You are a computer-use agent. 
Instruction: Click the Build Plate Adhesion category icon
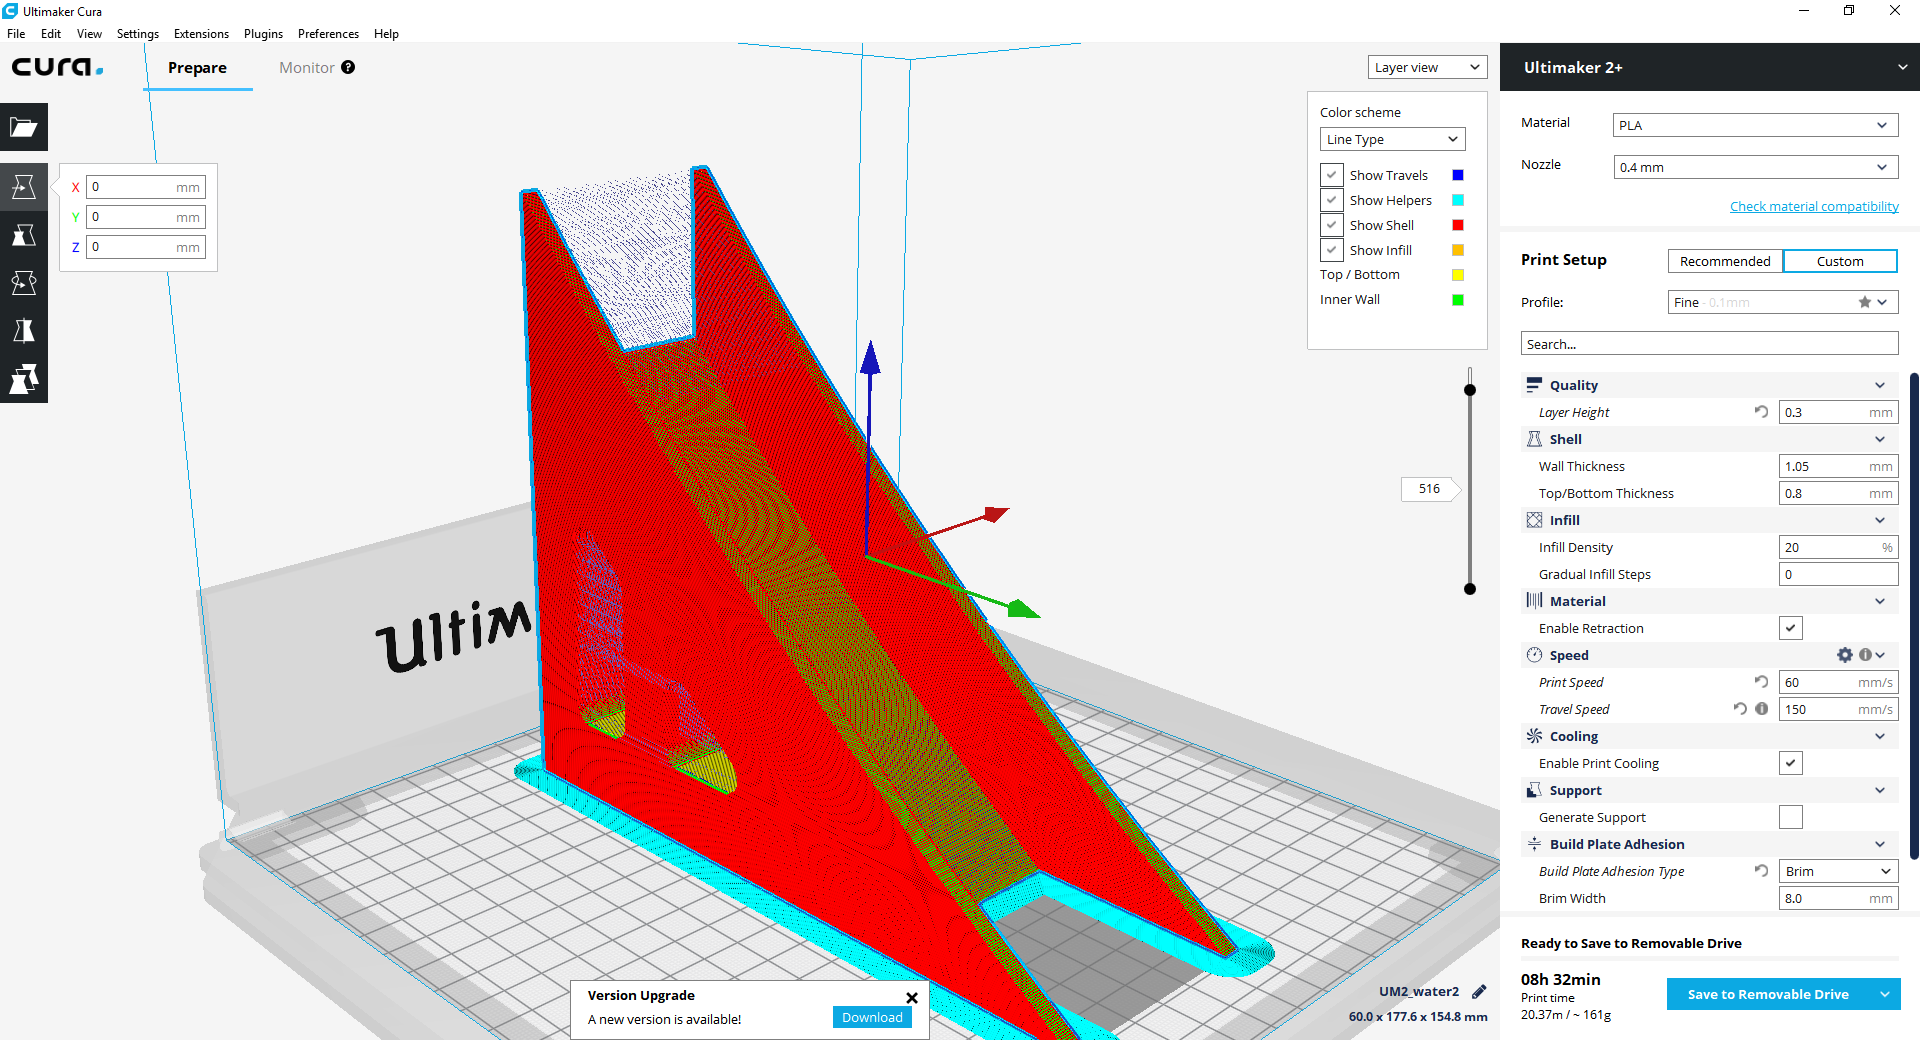click(x=1534, y=844)
